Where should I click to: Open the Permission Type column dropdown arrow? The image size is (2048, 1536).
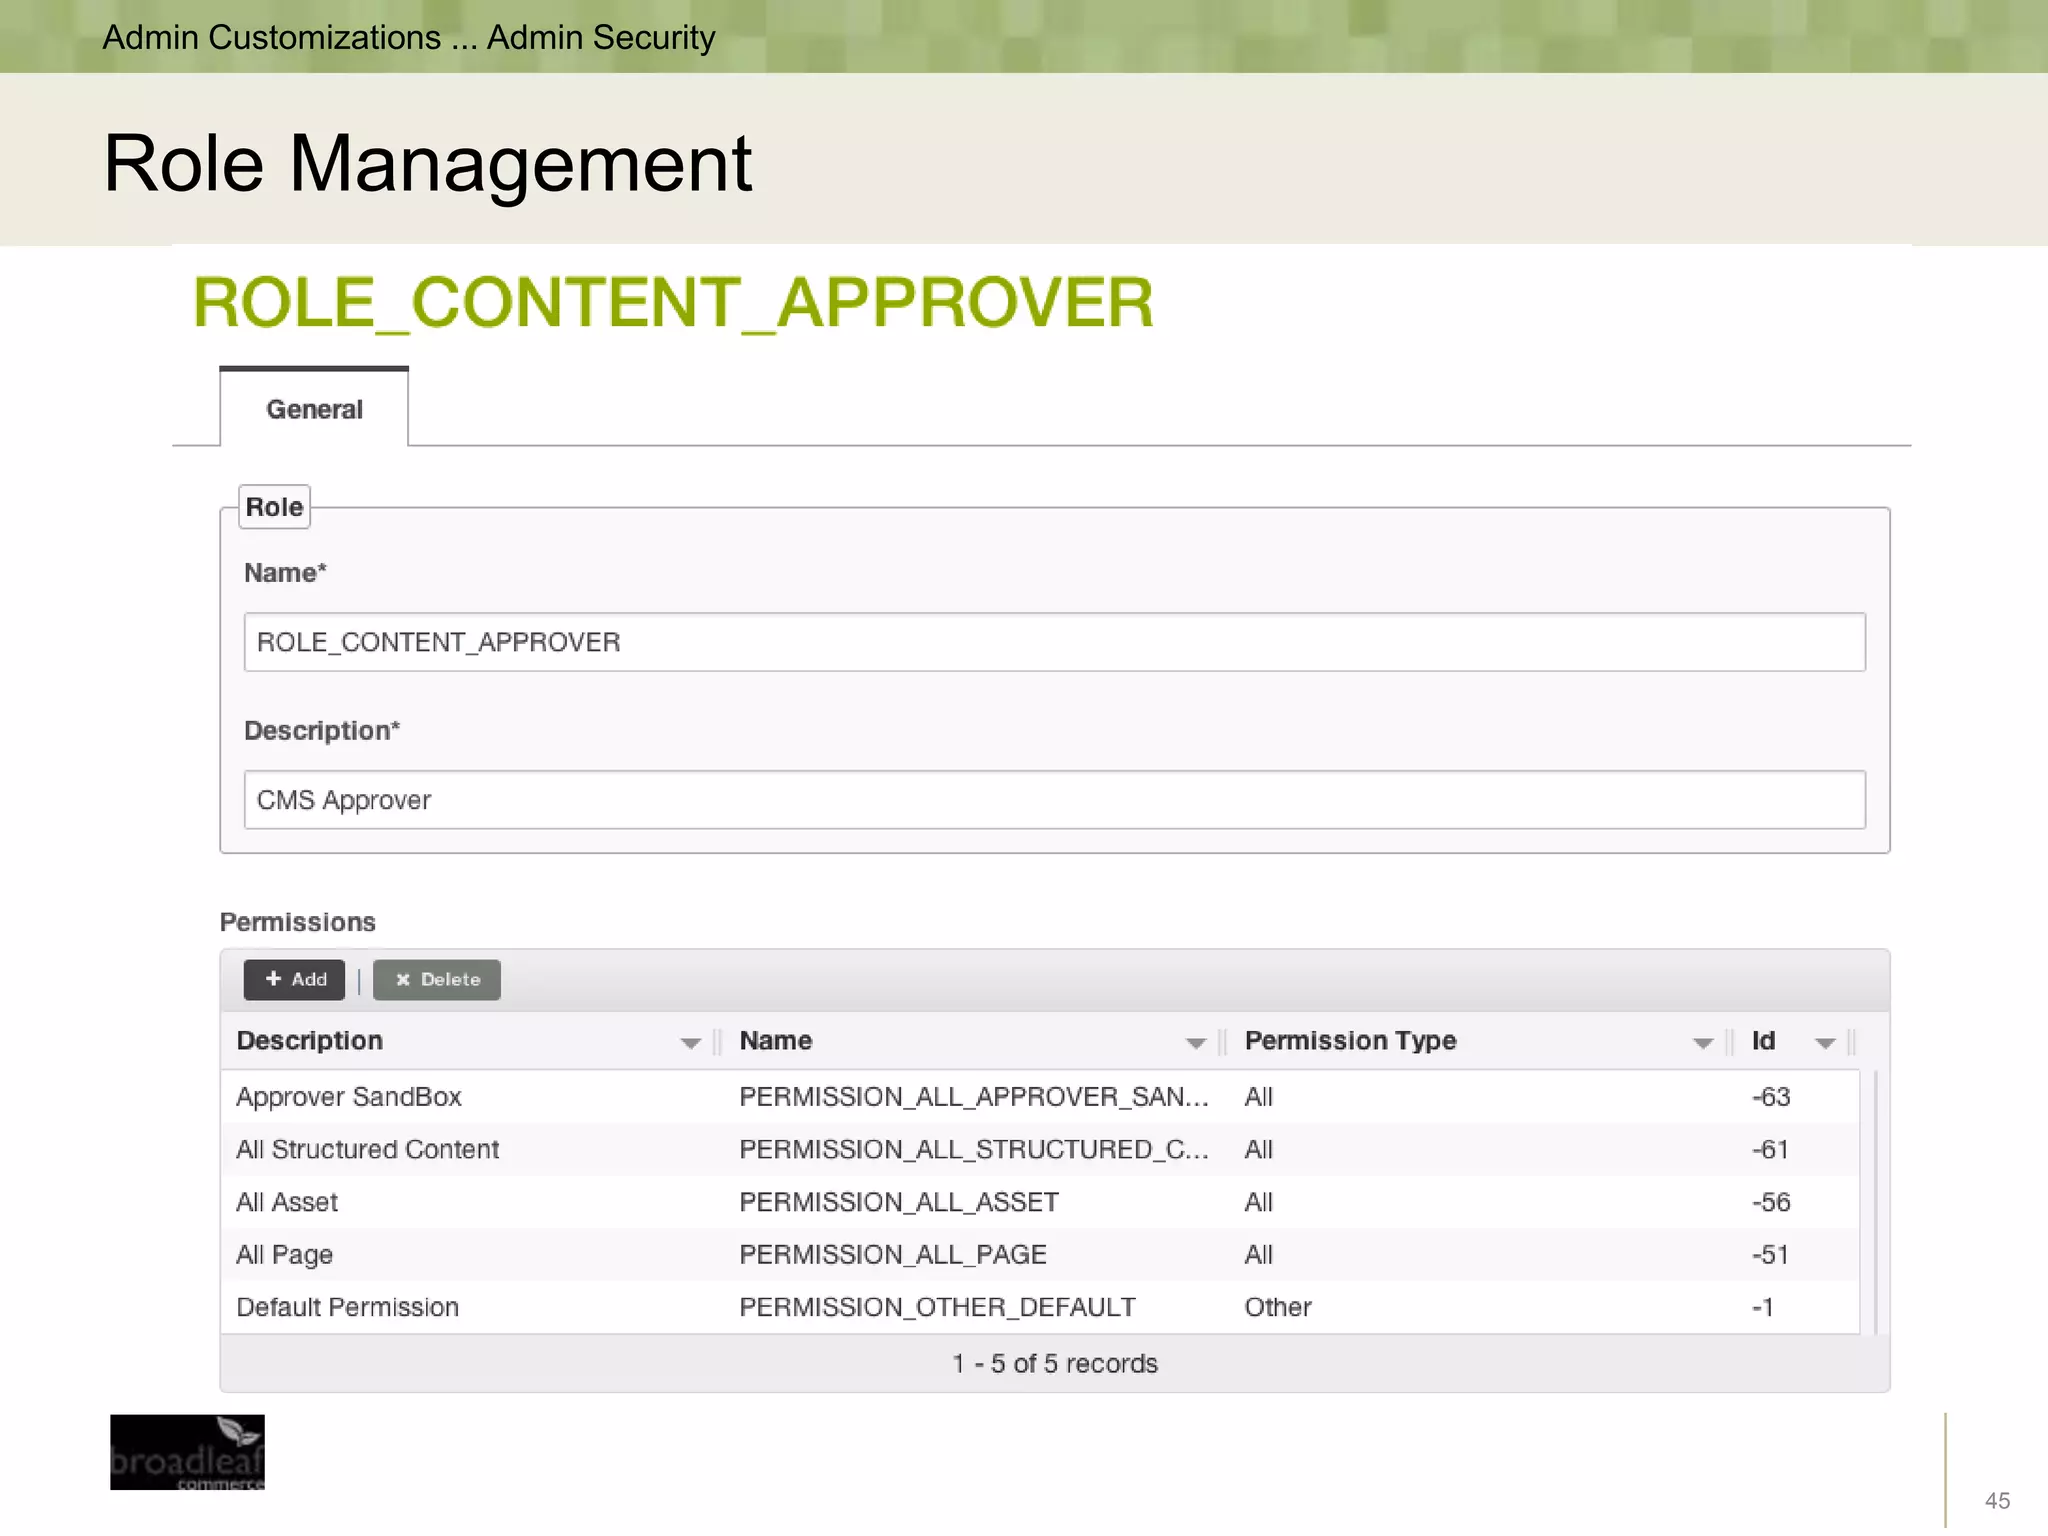pyautogui.click(x=1702, y=1042)
